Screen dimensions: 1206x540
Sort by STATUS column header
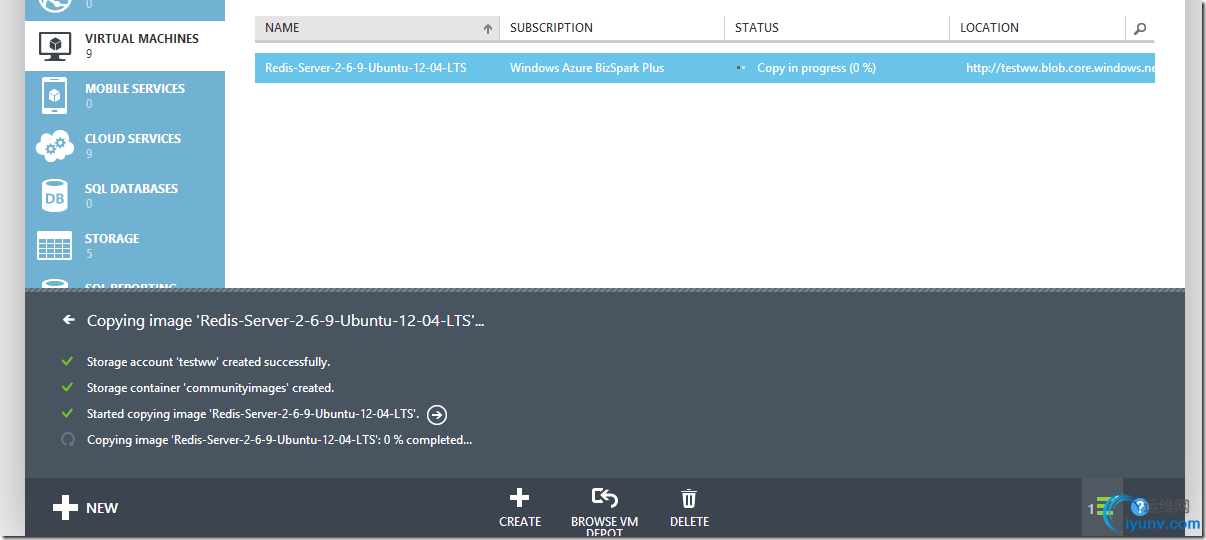coord(756,28)
